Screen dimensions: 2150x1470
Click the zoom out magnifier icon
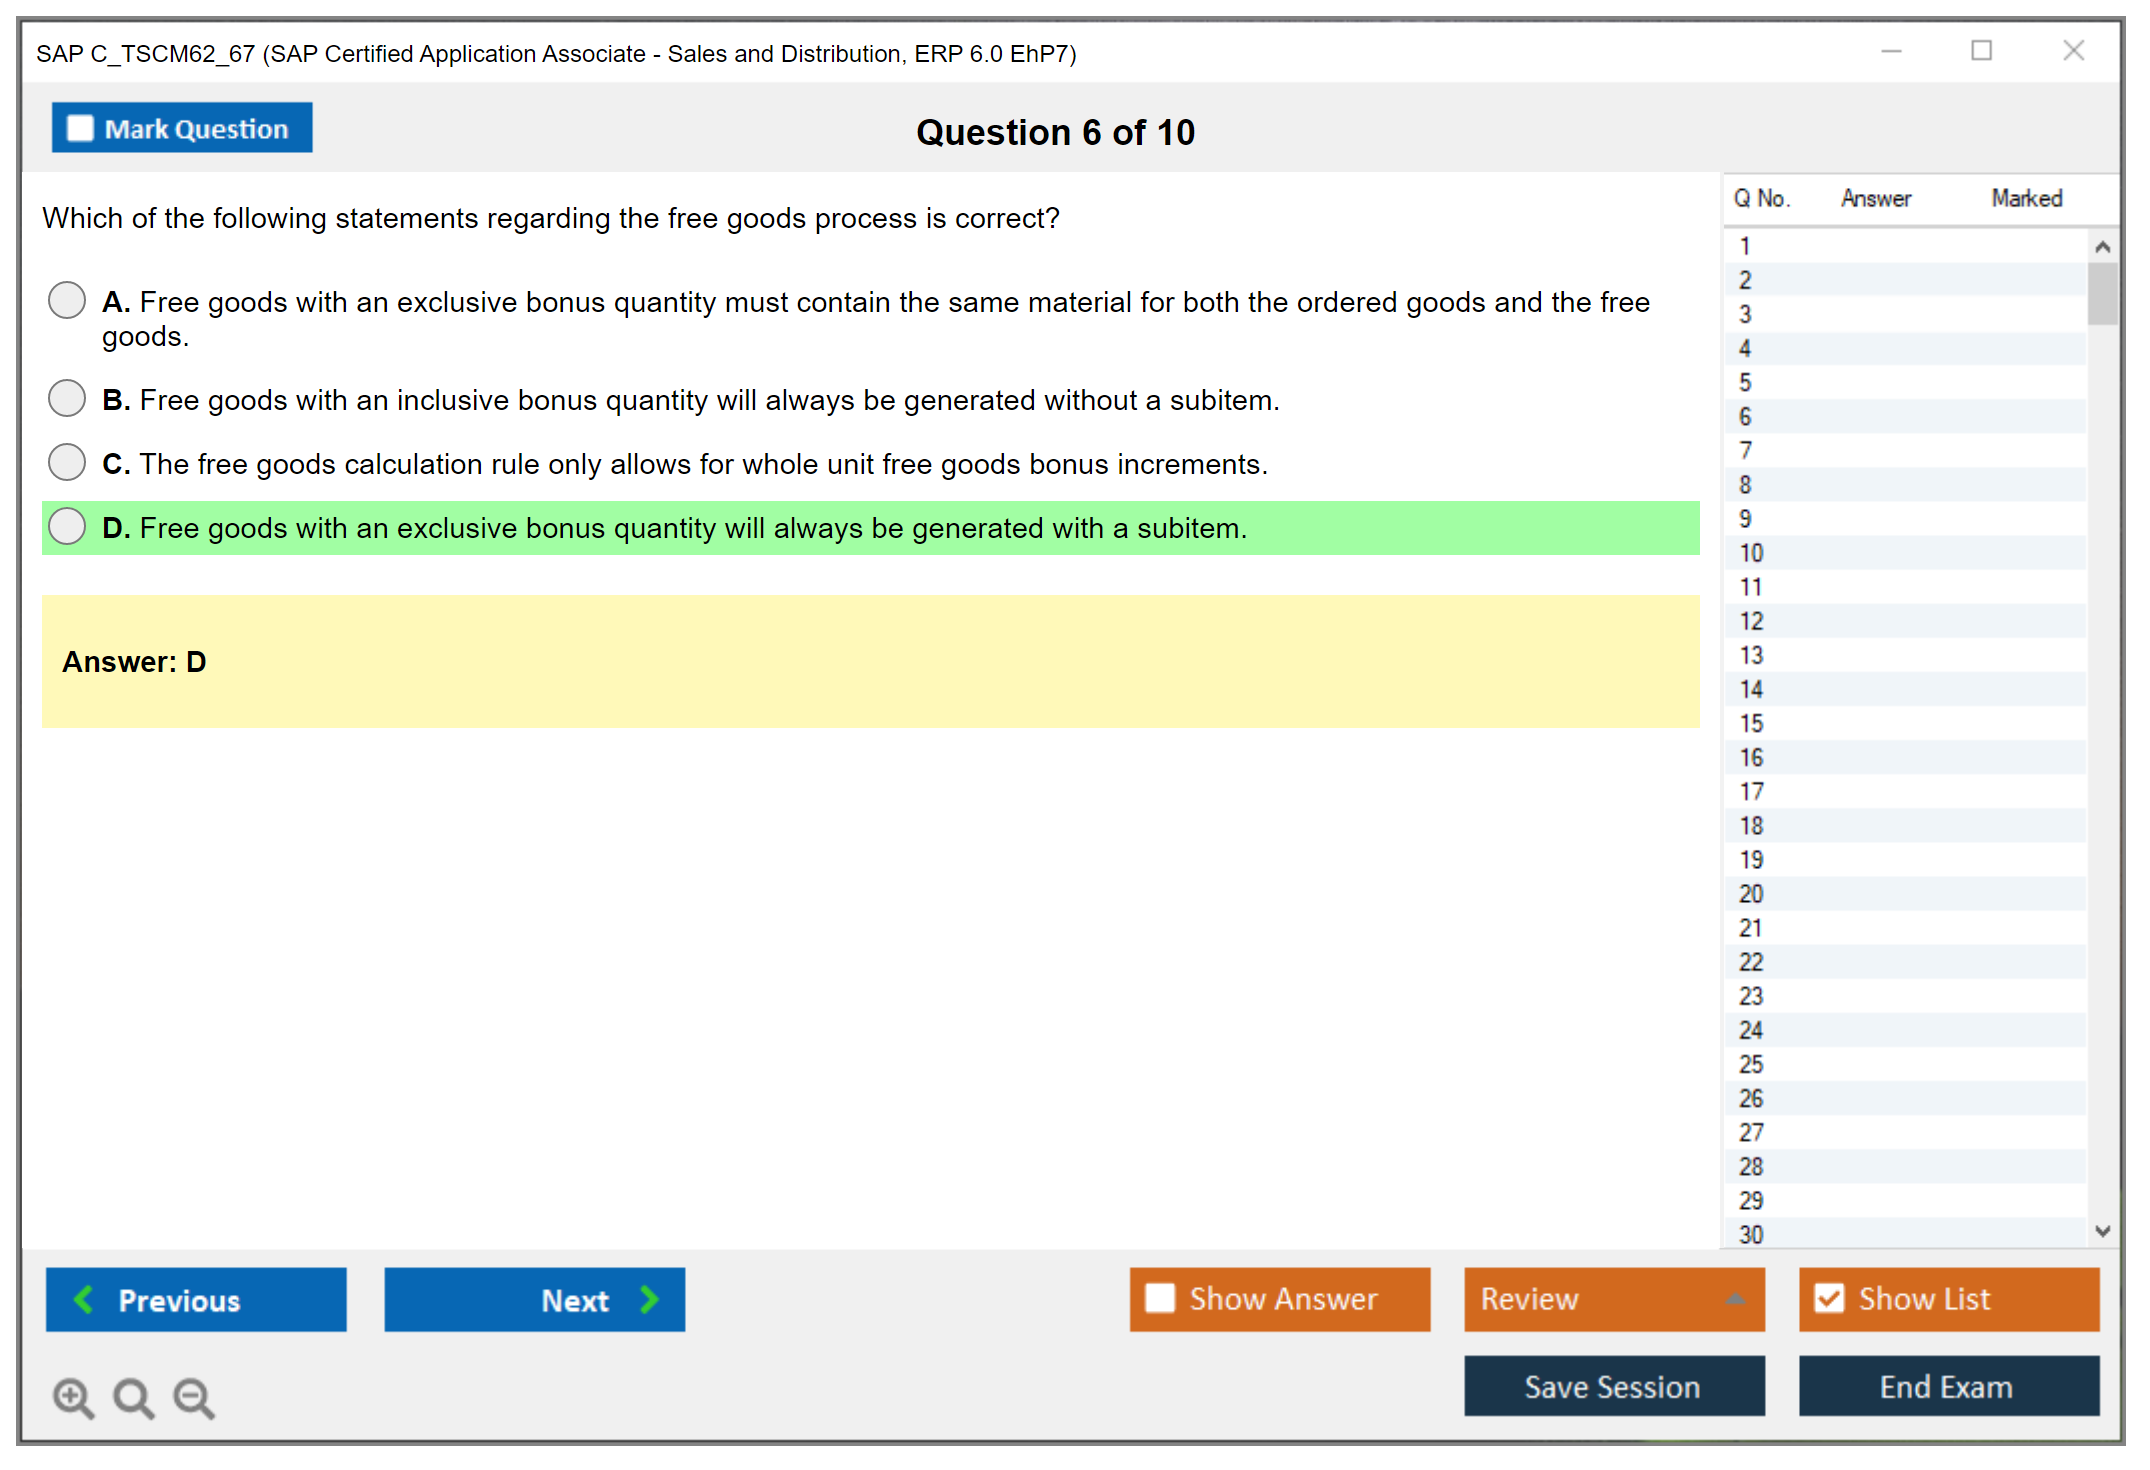click(x=194, y=1397)
